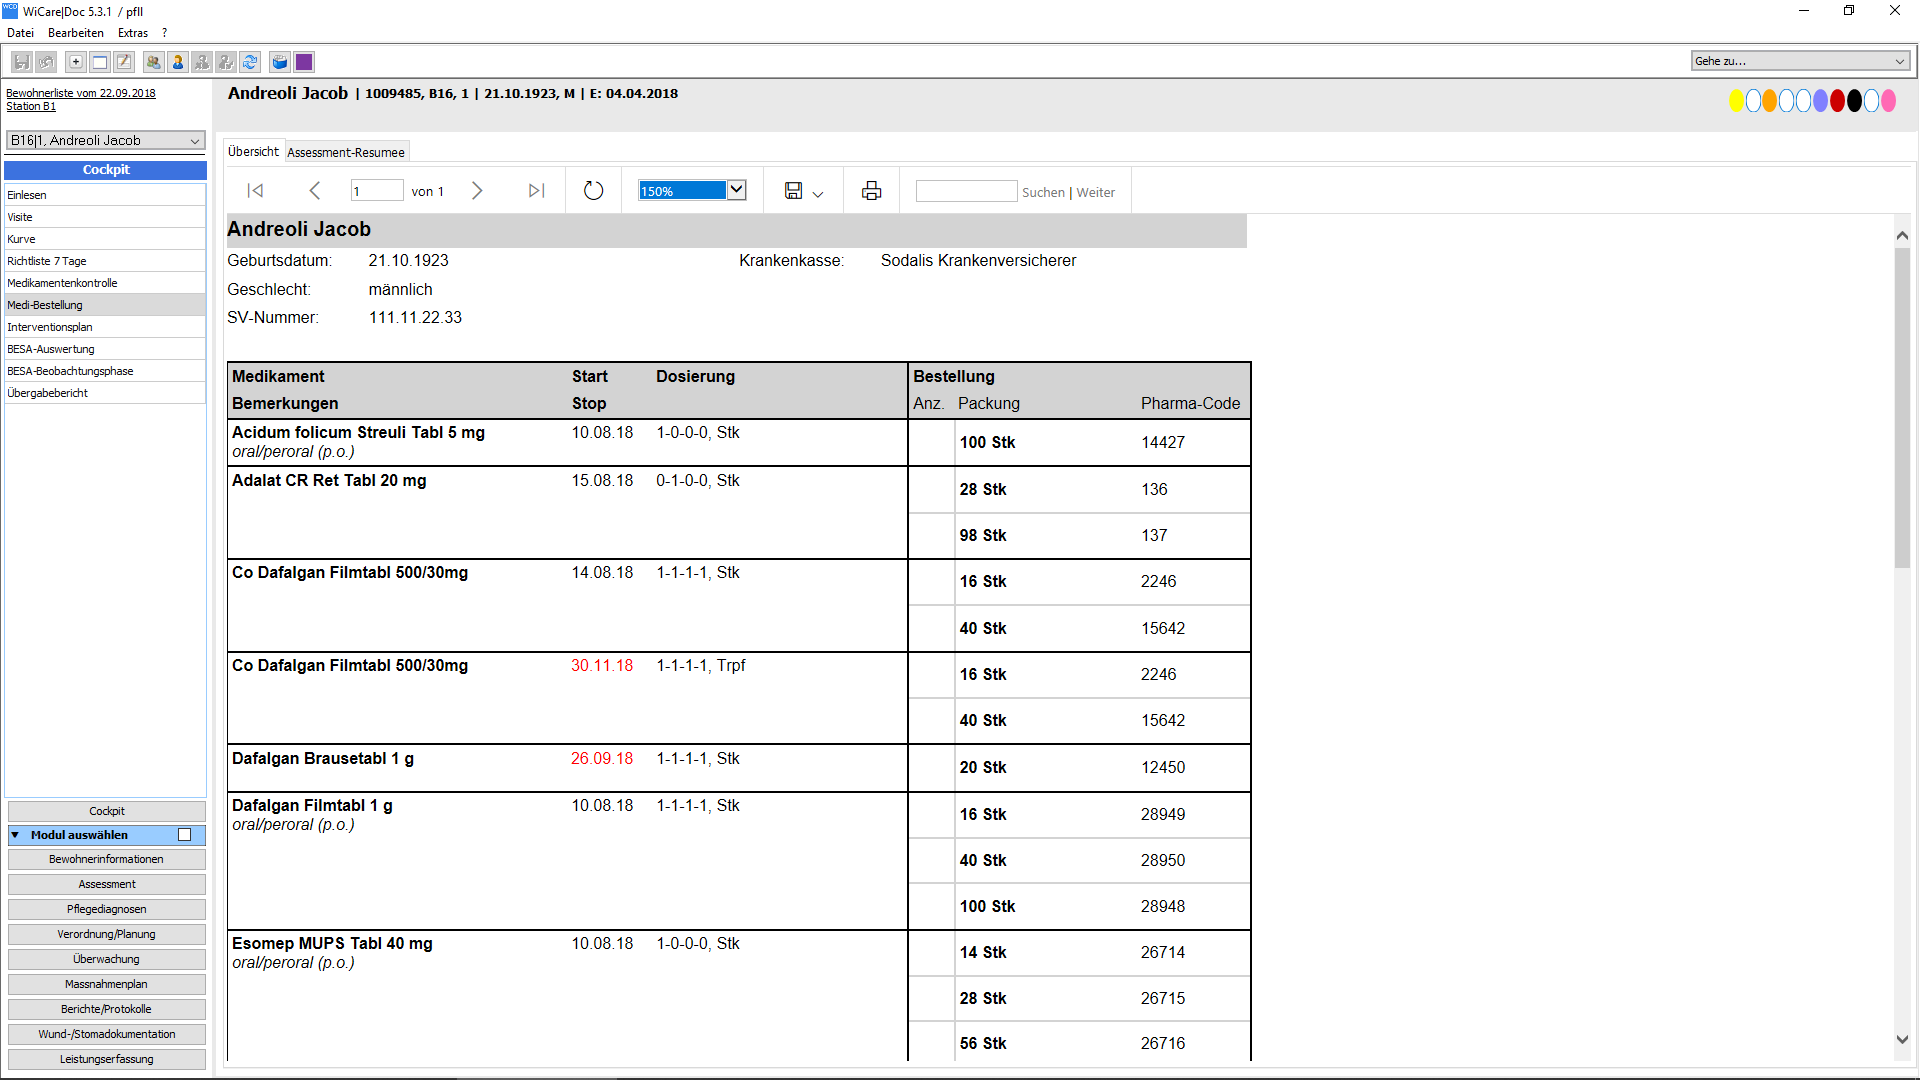Click the Weiter find-next link
The image size is (1920, 1080).
[x=1096, y=192]
